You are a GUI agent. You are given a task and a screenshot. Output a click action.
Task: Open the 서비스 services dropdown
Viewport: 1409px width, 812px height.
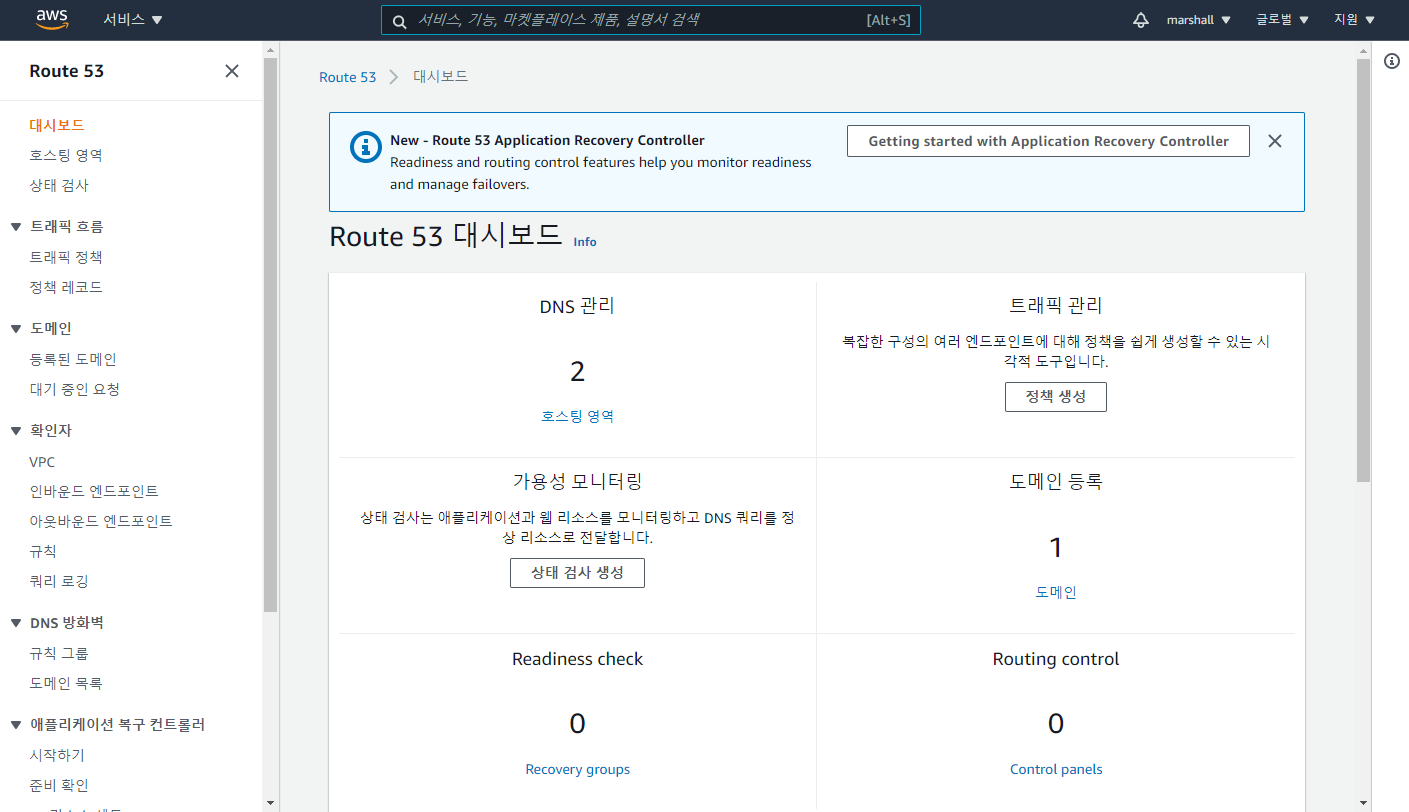point(133,20)
